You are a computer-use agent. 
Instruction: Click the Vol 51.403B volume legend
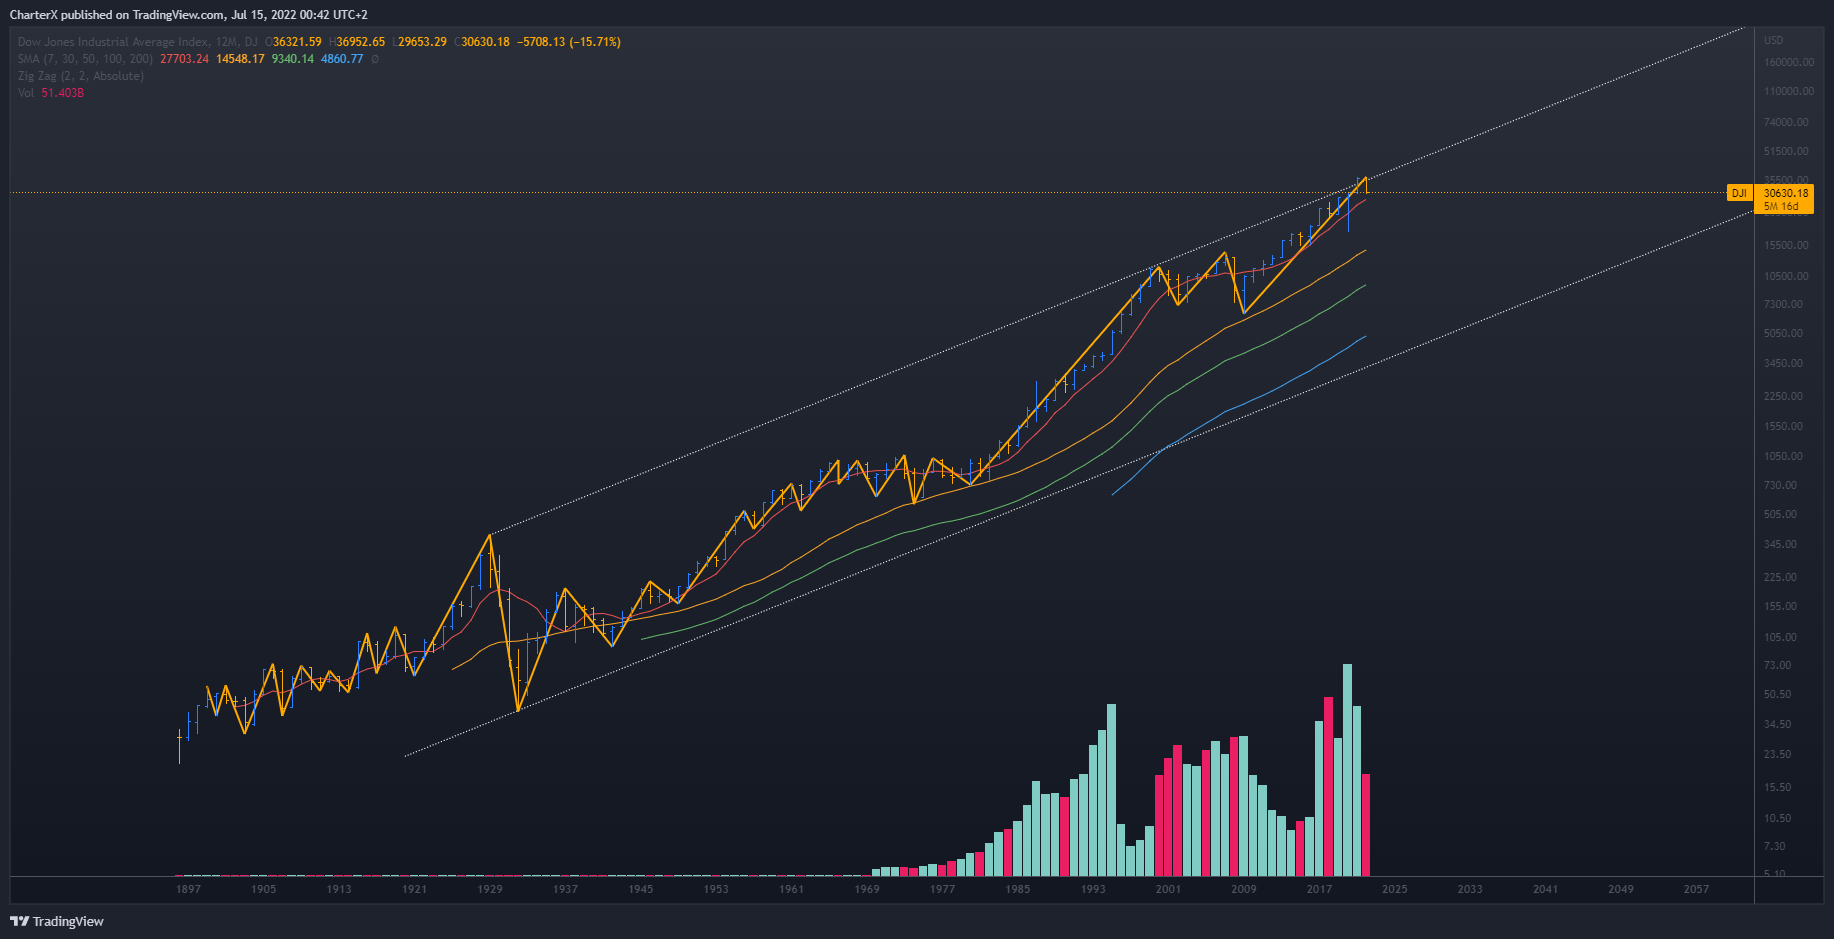pyautogui.click(x=51, y=93)
